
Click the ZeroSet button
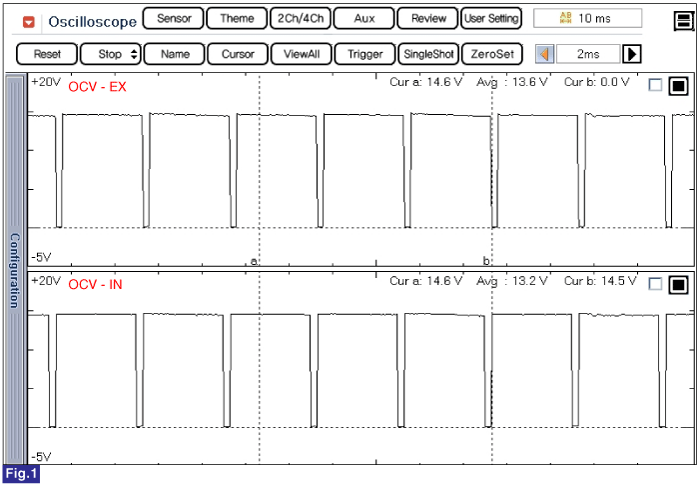[492, 54]
